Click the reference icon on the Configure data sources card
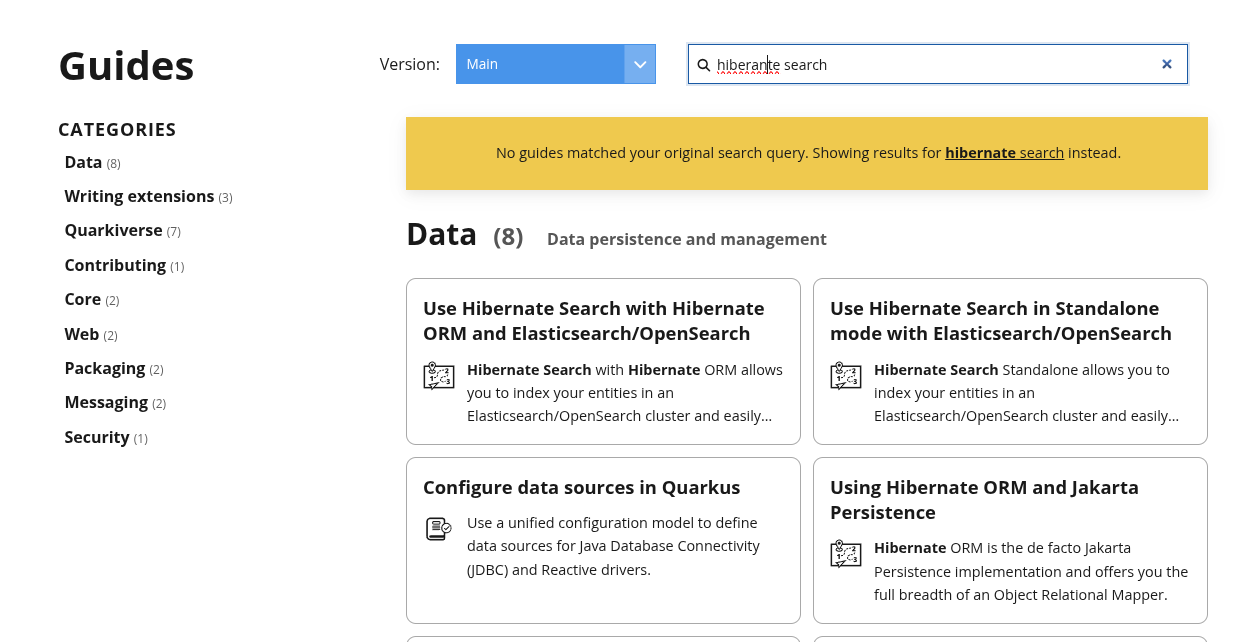The width and height of the screenshot is (1234, 642). (x=439, y=529)
